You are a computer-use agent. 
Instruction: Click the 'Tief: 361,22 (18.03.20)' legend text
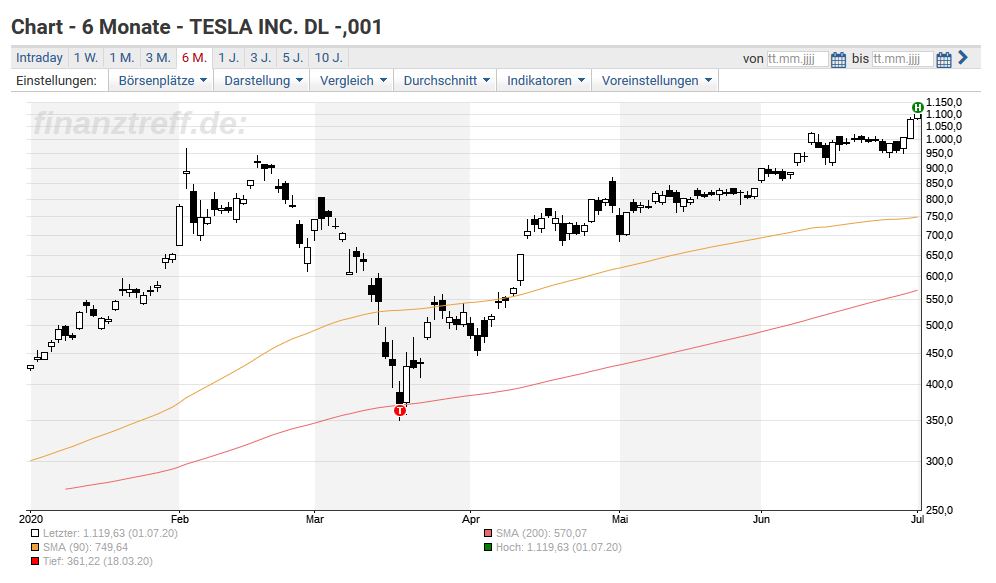point(97,561)
